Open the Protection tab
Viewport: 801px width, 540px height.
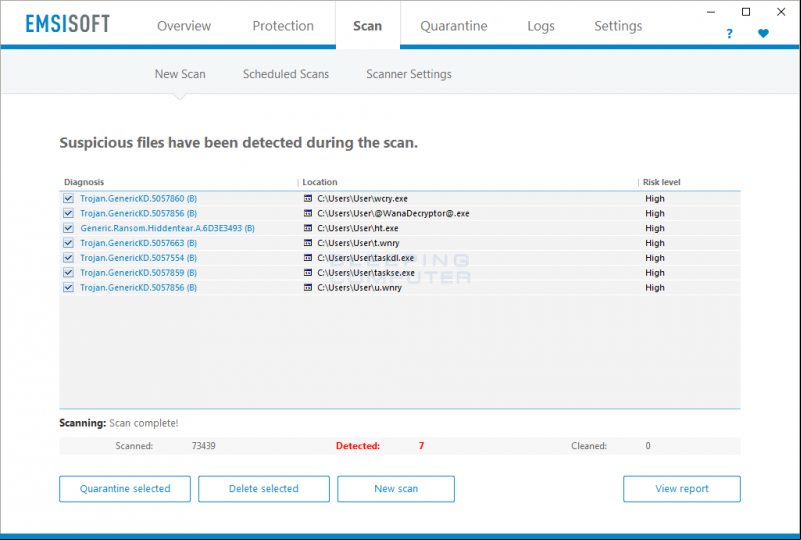pyautogui.click(x=283, y=26)
